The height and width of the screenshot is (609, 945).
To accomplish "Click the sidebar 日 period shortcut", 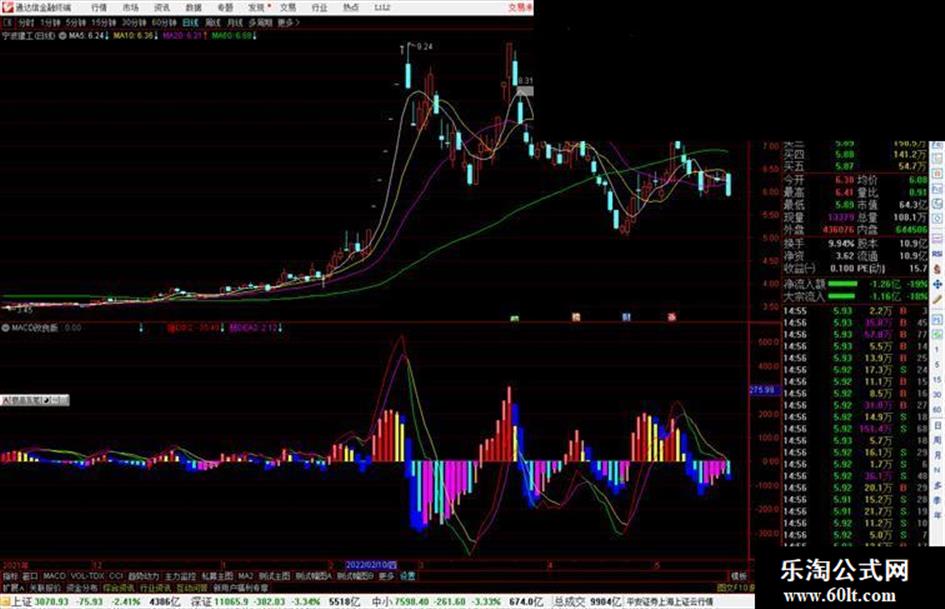I will 937,426.
